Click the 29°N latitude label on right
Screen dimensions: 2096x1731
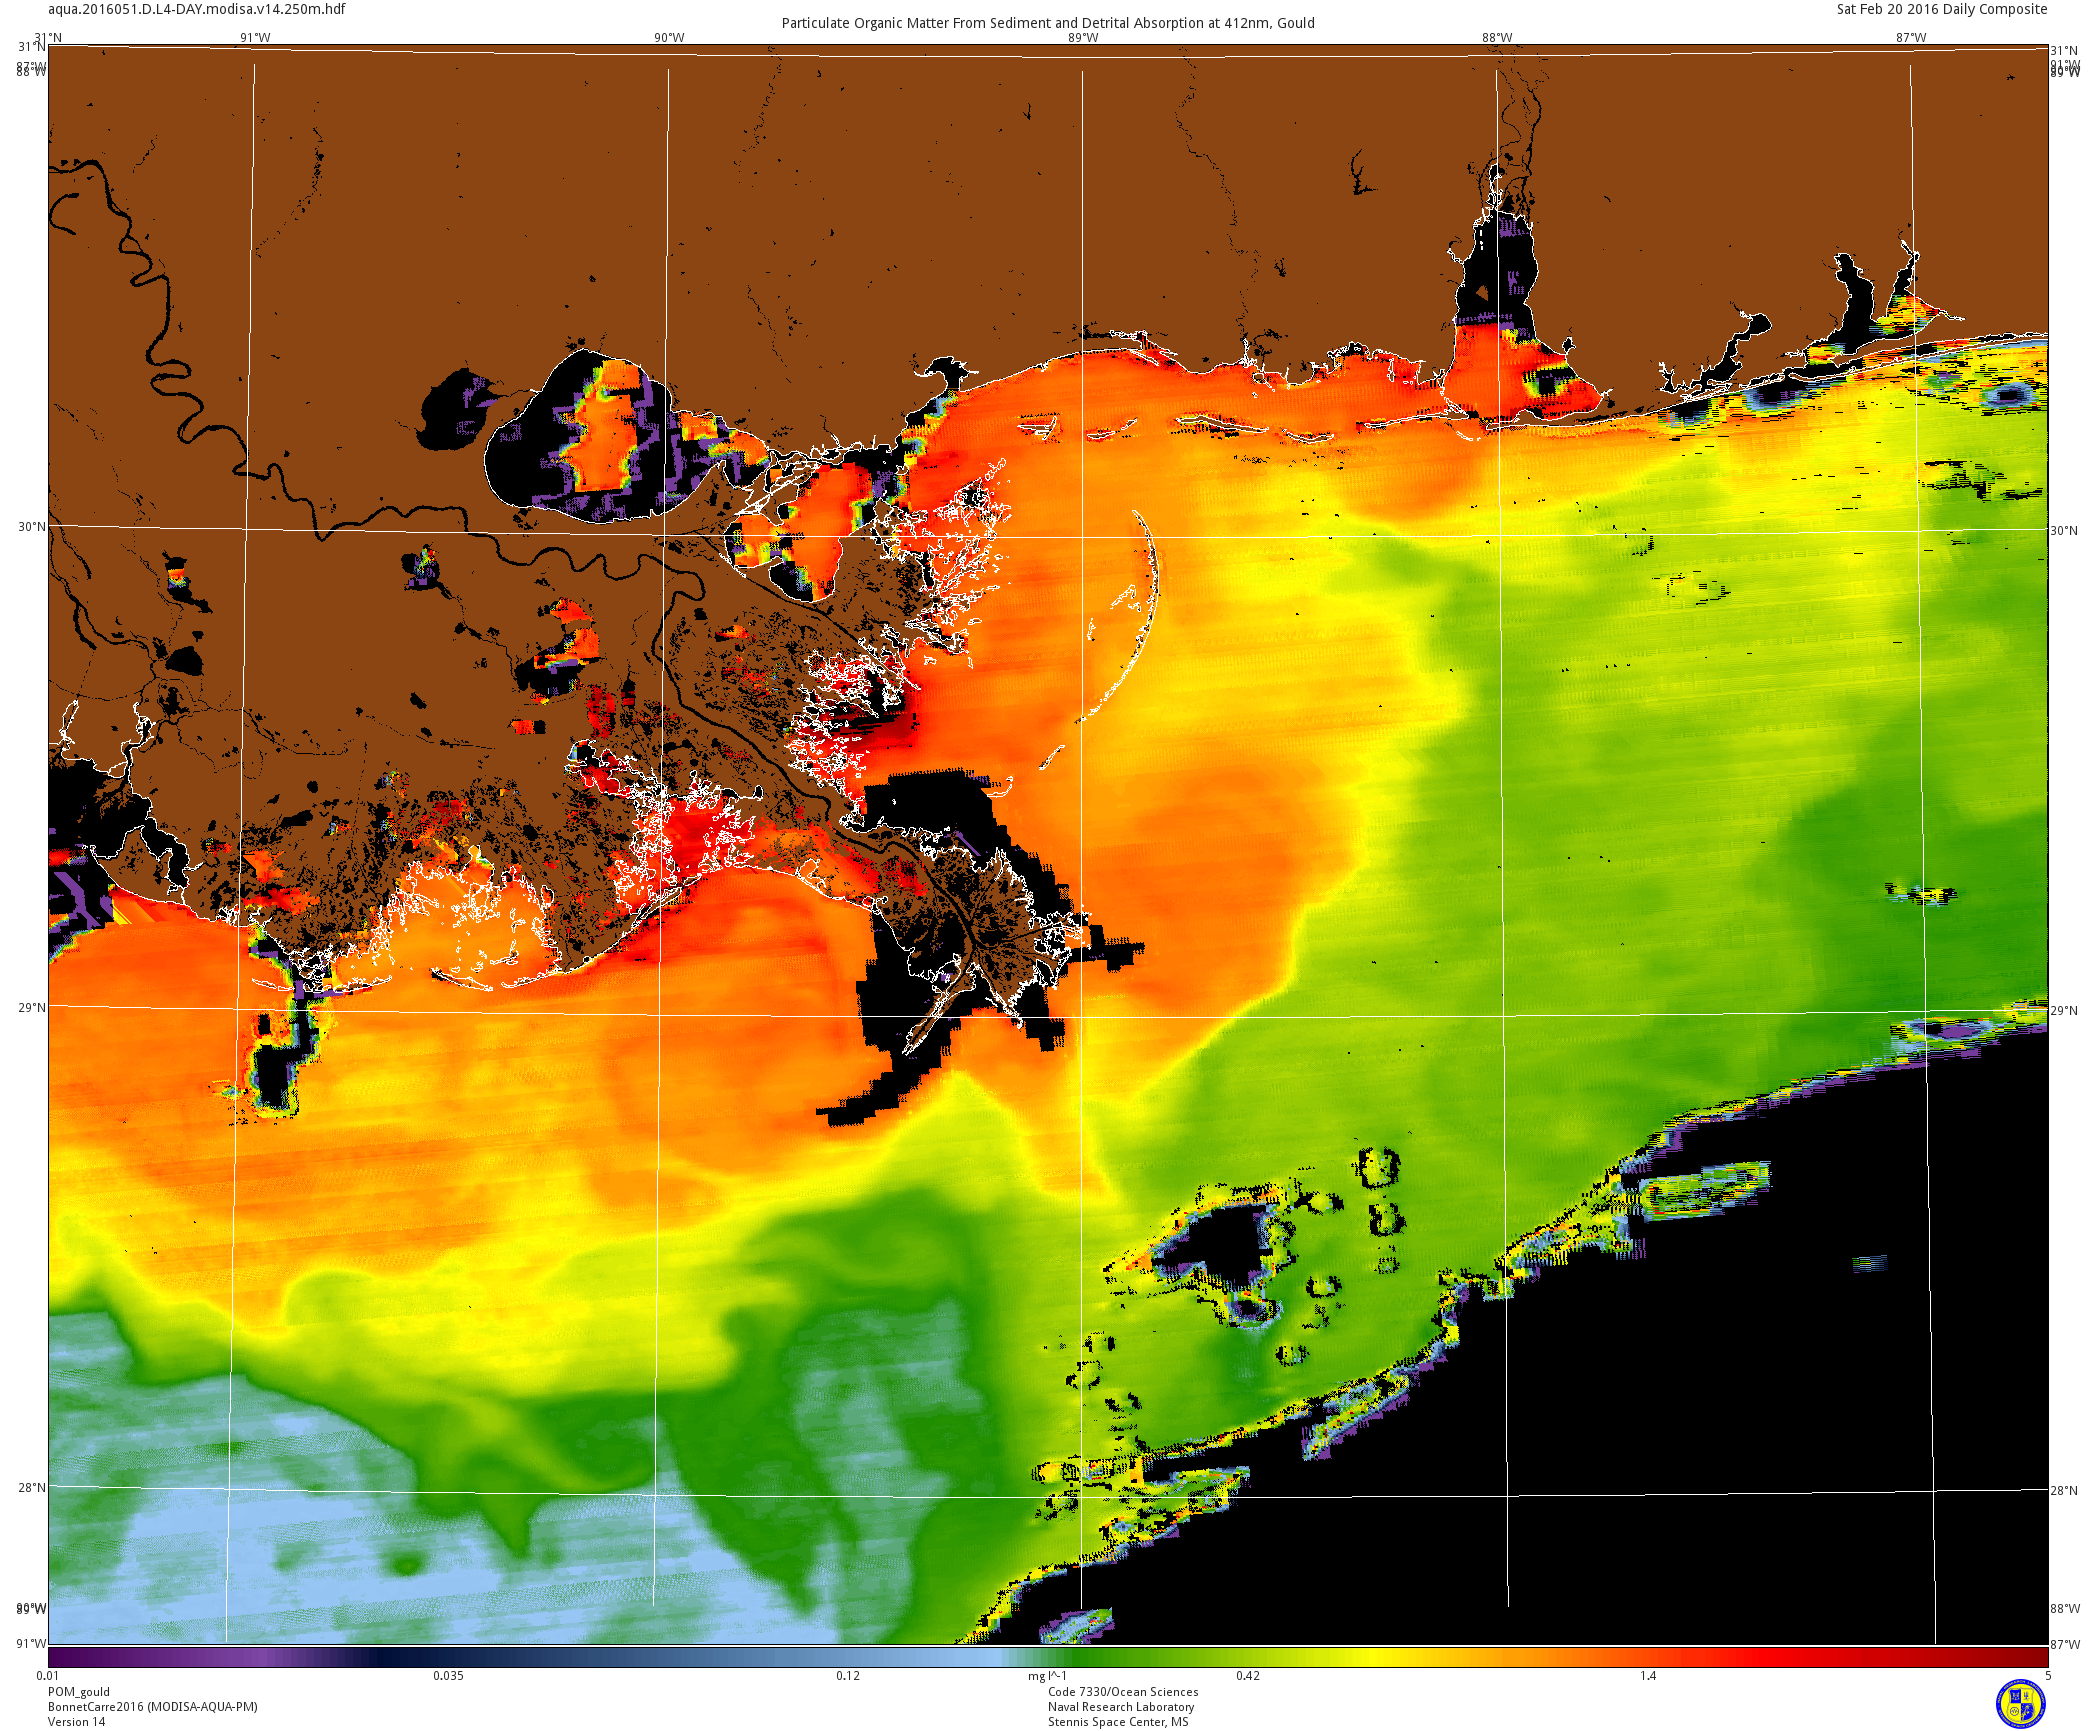(2064, 1011)
